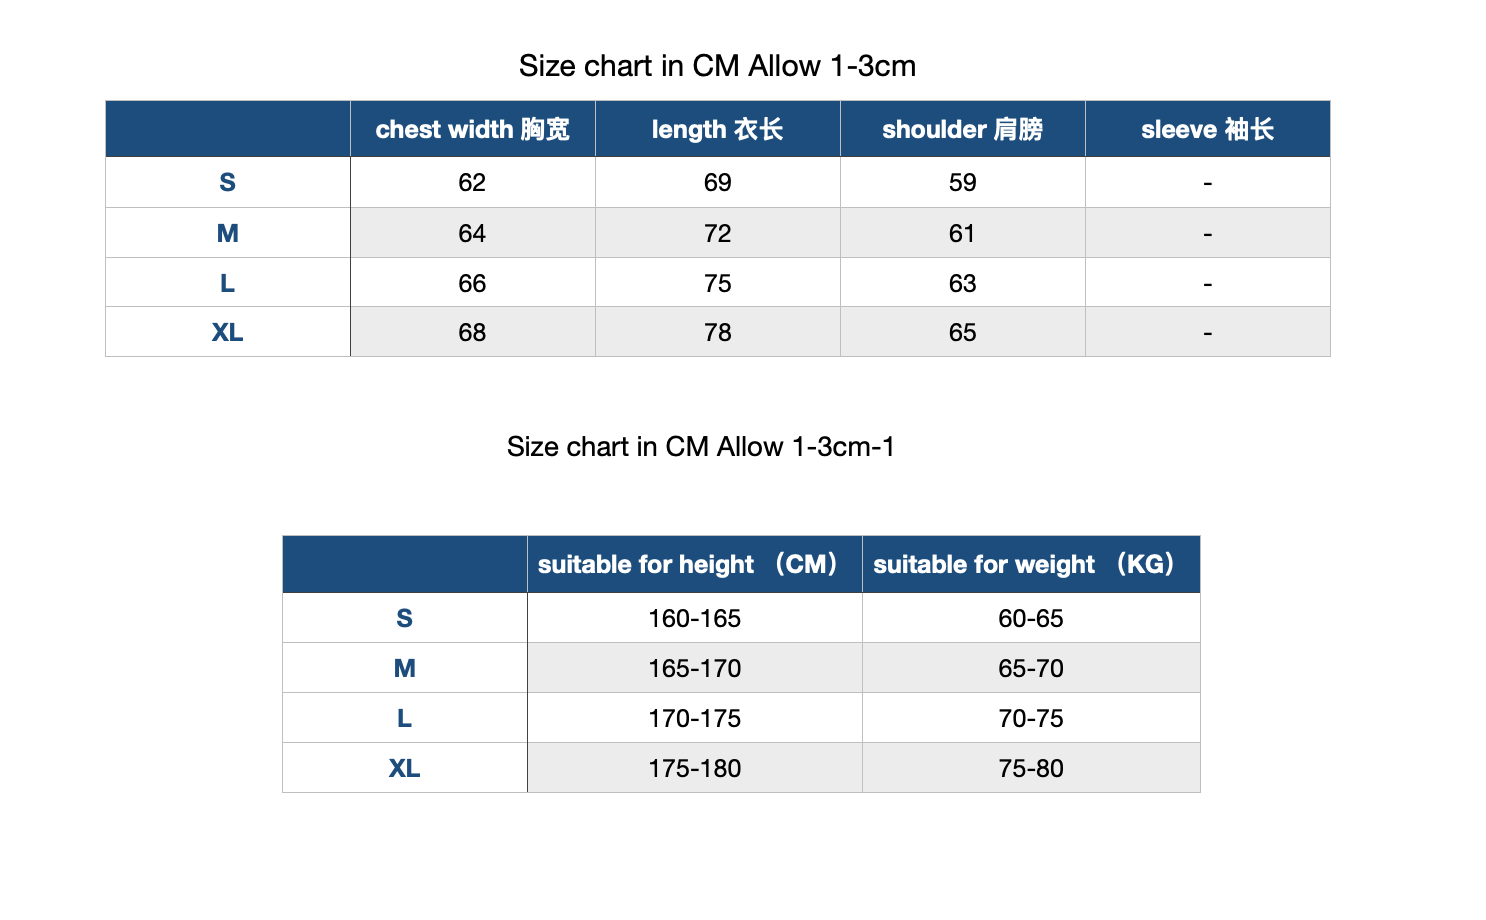Viewport: 1486px width, 920px height.
Task: Click the 'Size chart in CM Allow 1-3cm-1' title
Action: (x=700, y=446)
